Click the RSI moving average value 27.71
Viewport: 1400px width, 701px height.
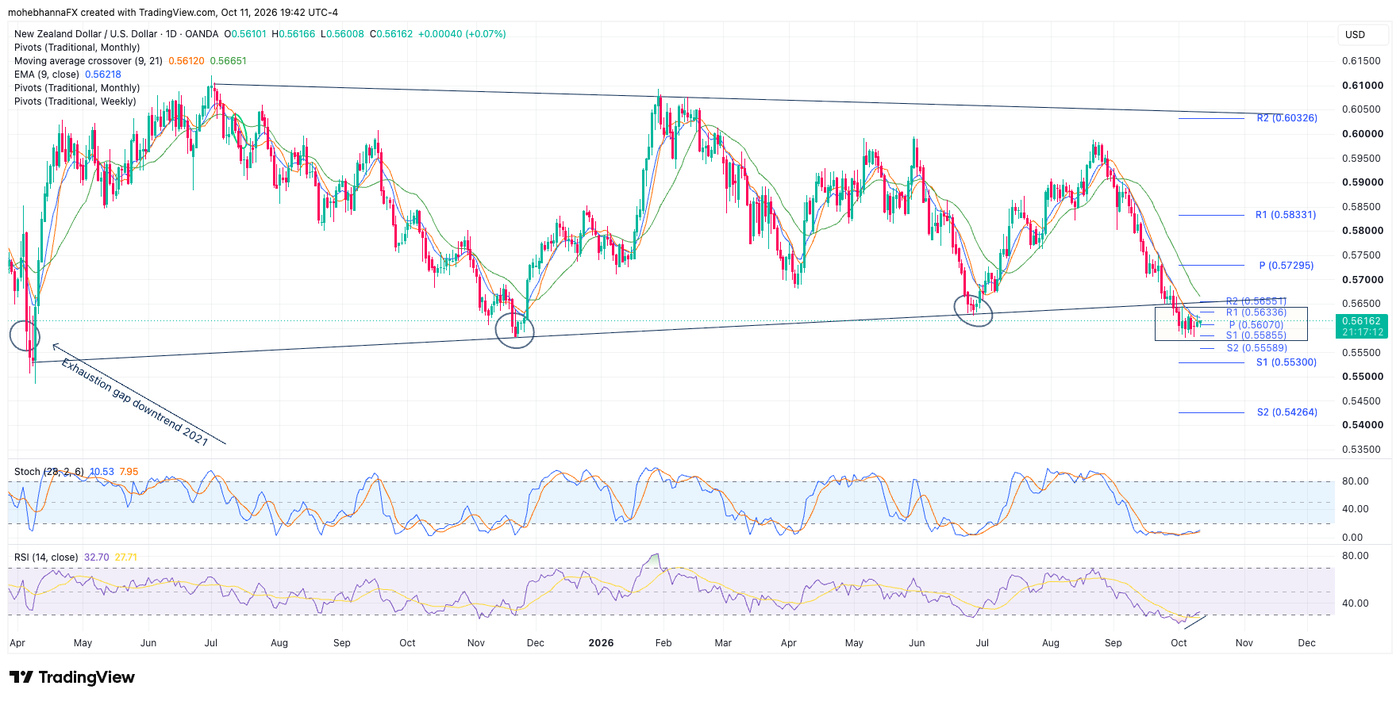pos(125,557)
